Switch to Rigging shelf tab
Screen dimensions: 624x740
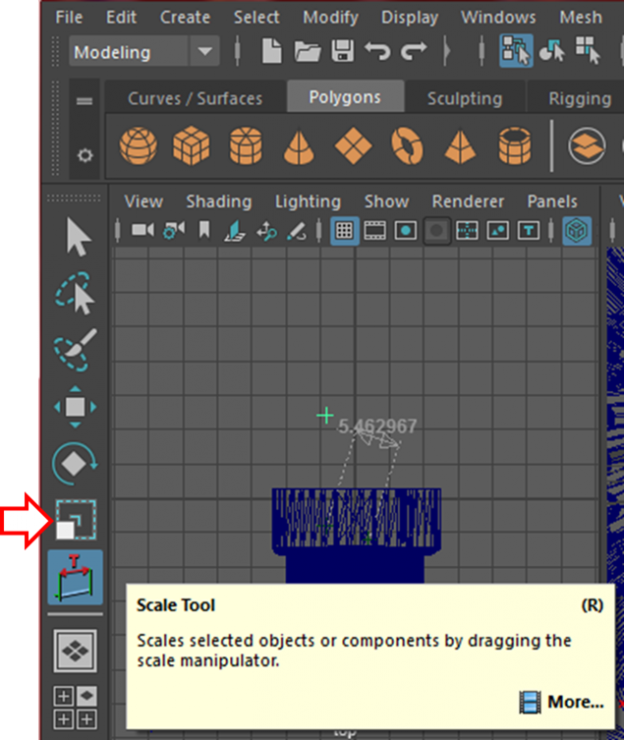(x=580, y=99)
